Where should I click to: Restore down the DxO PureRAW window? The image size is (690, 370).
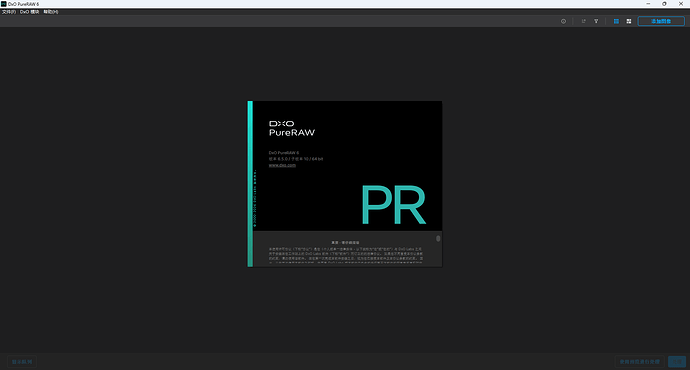[x=664, y=4]
